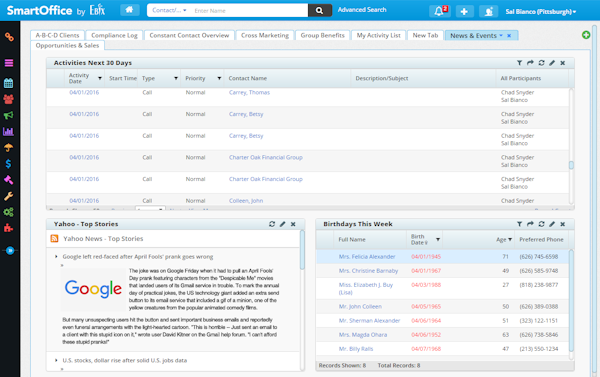Open Mrs. Felicia Alexander's record

[367, 256]
